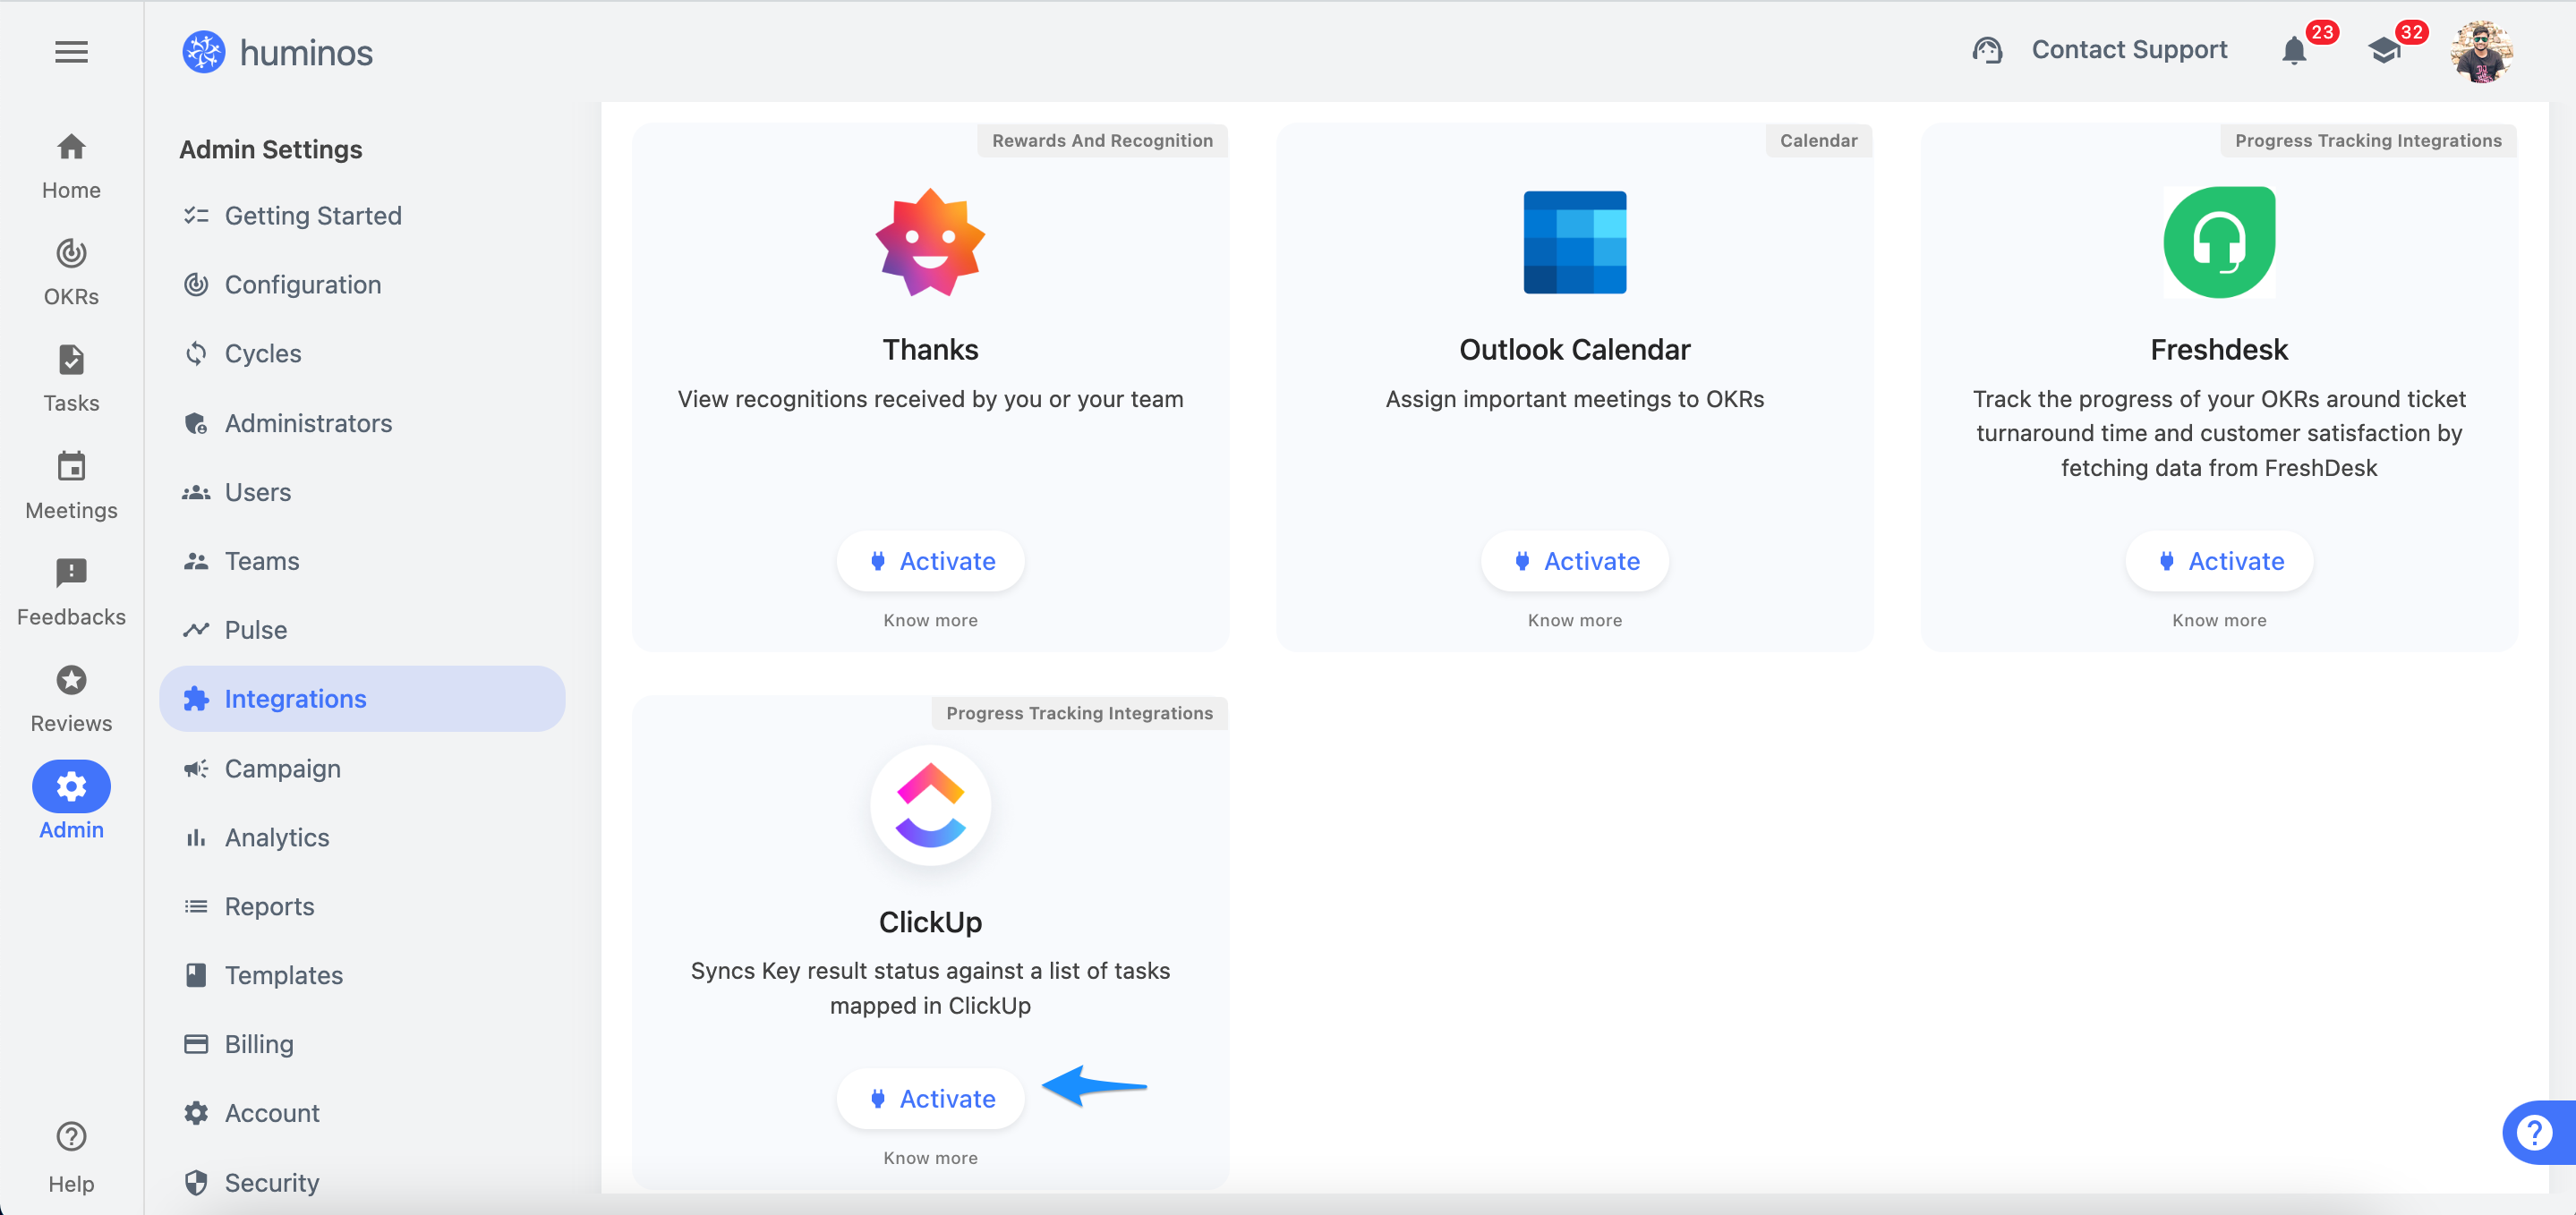2576x1215 pixels.
Task: Select Integrations in Admin Settings
Action: coord(362,699)
